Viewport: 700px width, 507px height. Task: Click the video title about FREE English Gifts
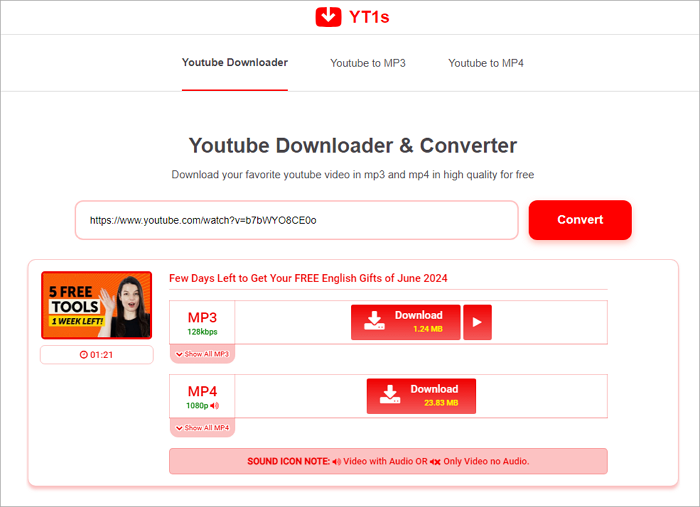(308, 278)
